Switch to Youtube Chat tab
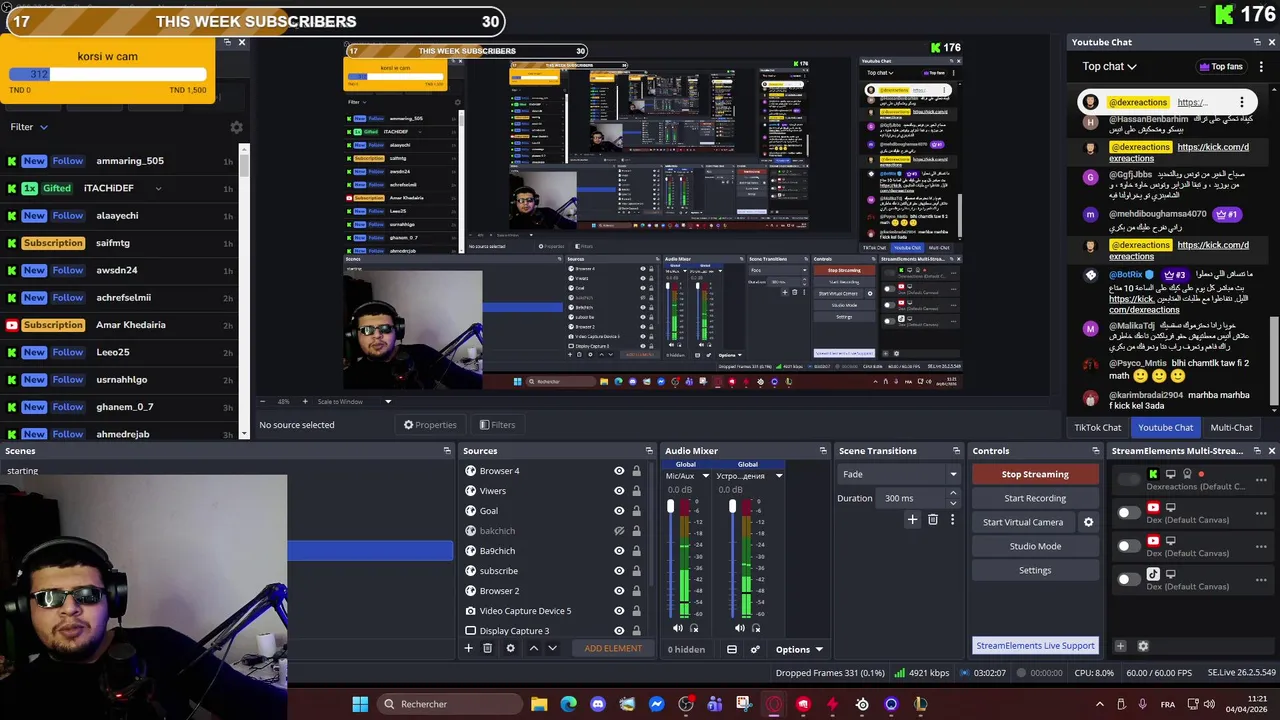This screenshot has height=720, width=1280. tap(1165, 427)
